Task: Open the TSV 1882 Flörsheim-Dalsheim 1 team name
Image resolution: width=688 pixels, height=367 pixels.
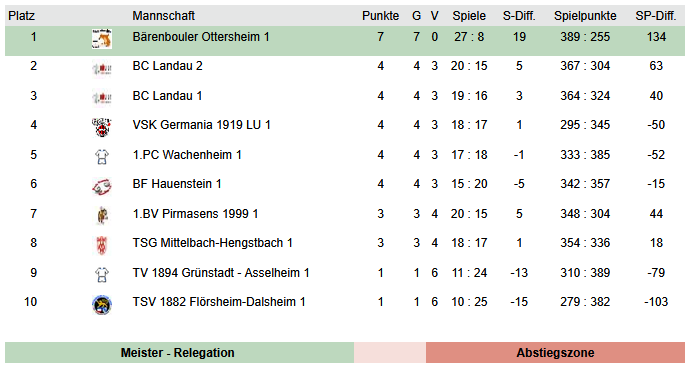Action: click(219, 302)
